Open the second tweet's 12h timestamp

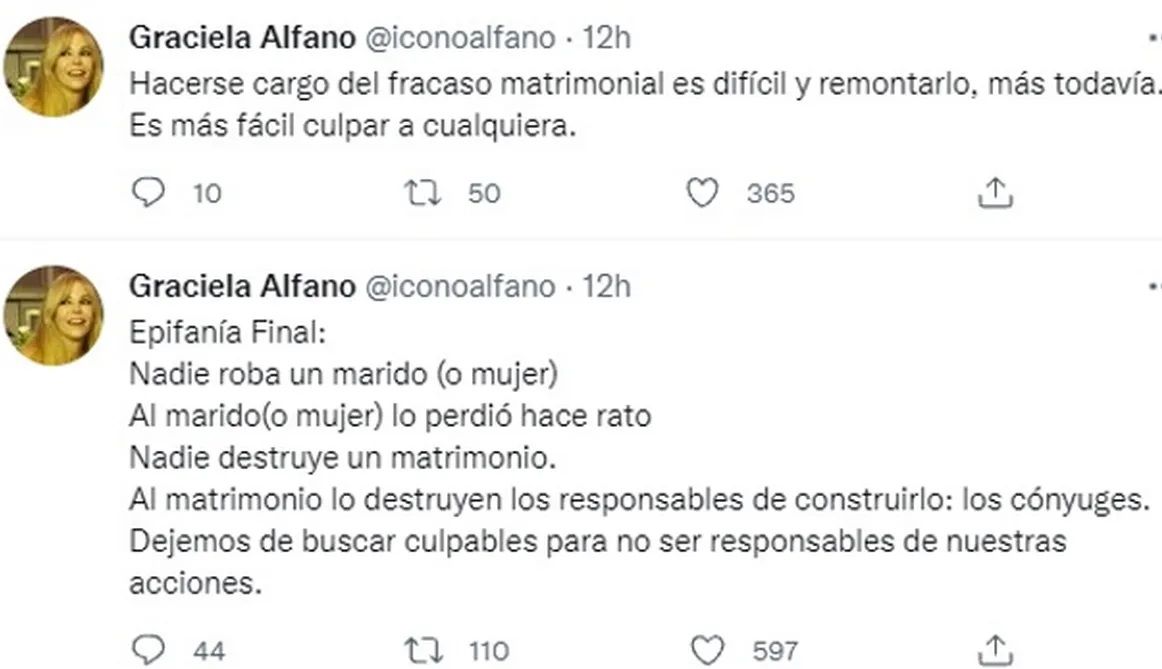(x=606, y=287)
